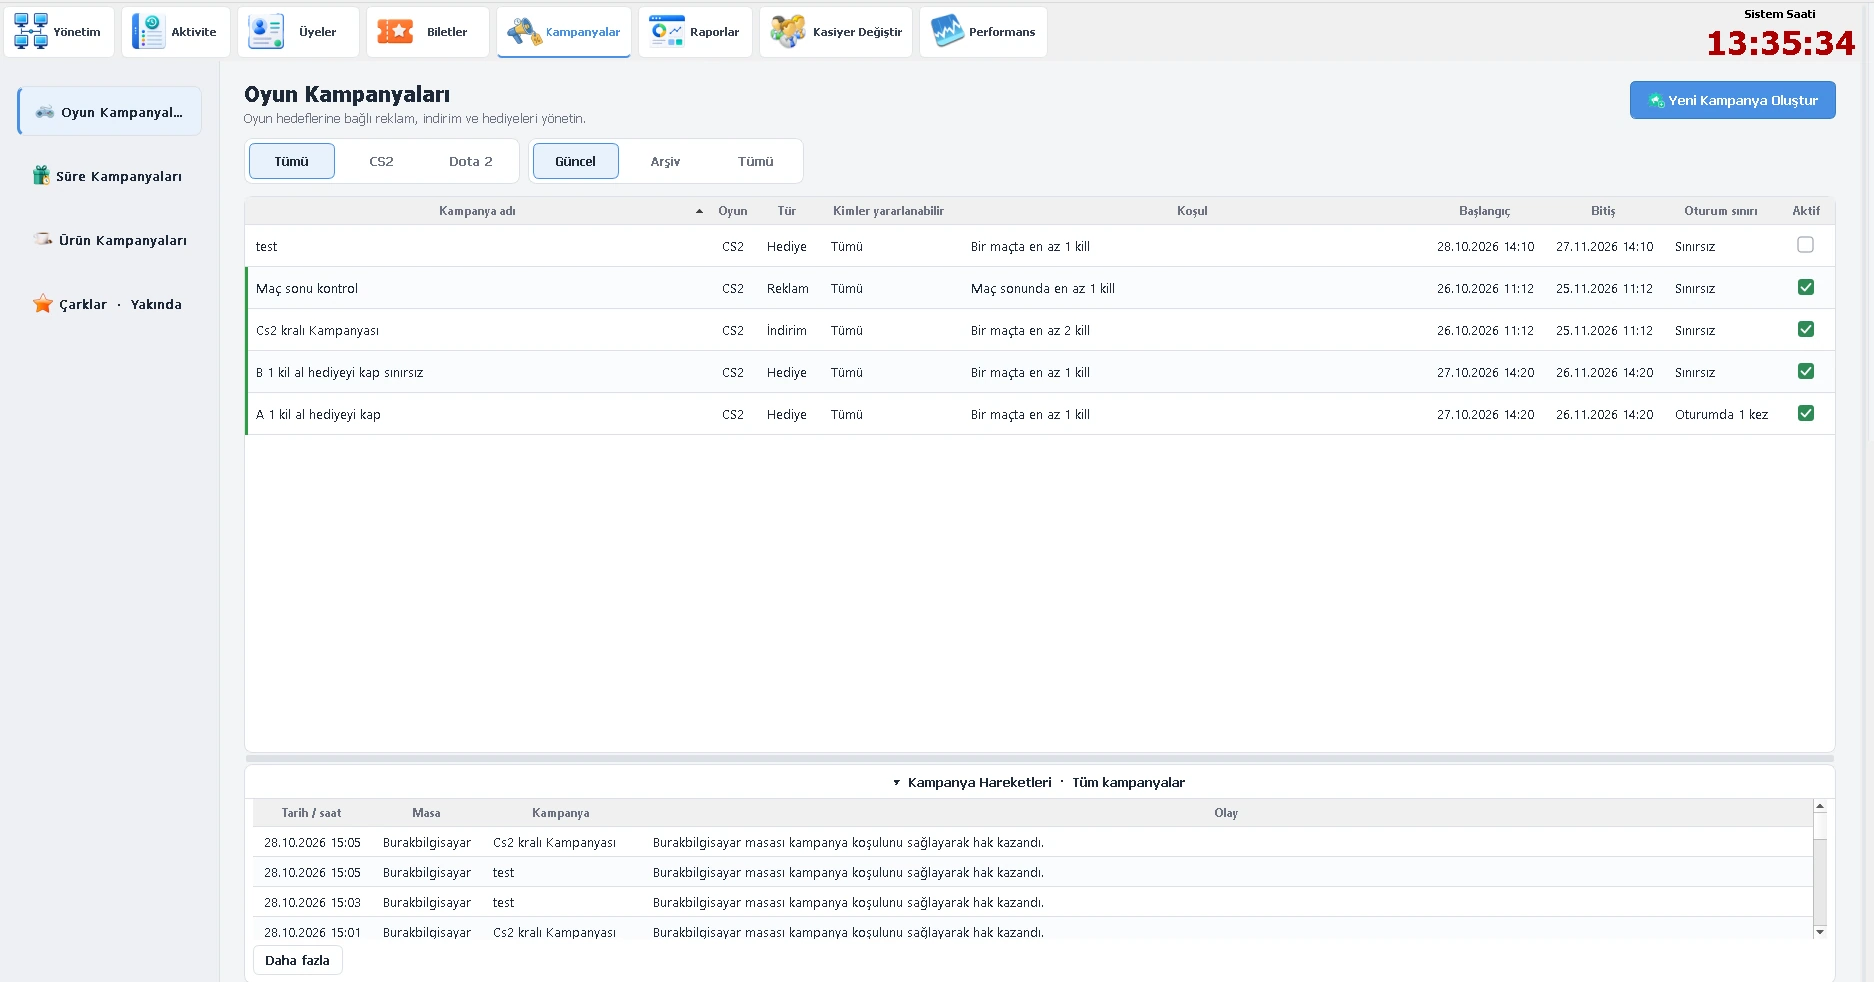The image size is (1874, 982).
Task: Open the Yönetim section icon
Action: pos(31,32)
